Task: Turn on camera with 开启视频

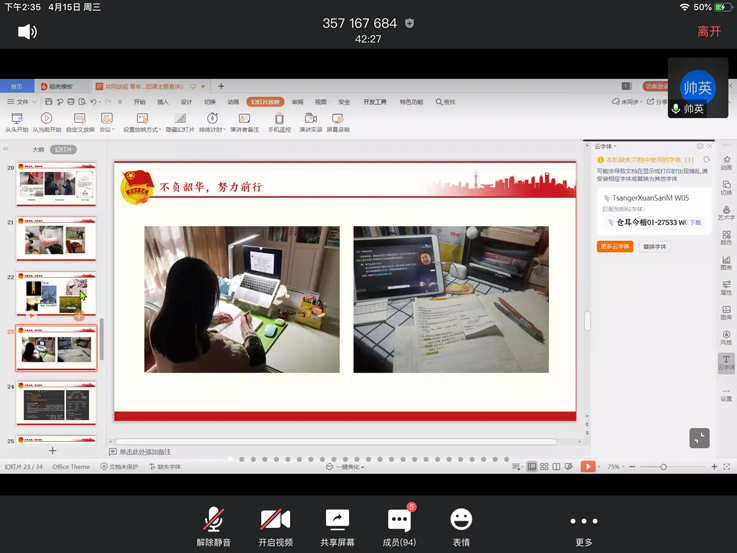Action: [x=275, y=524]
